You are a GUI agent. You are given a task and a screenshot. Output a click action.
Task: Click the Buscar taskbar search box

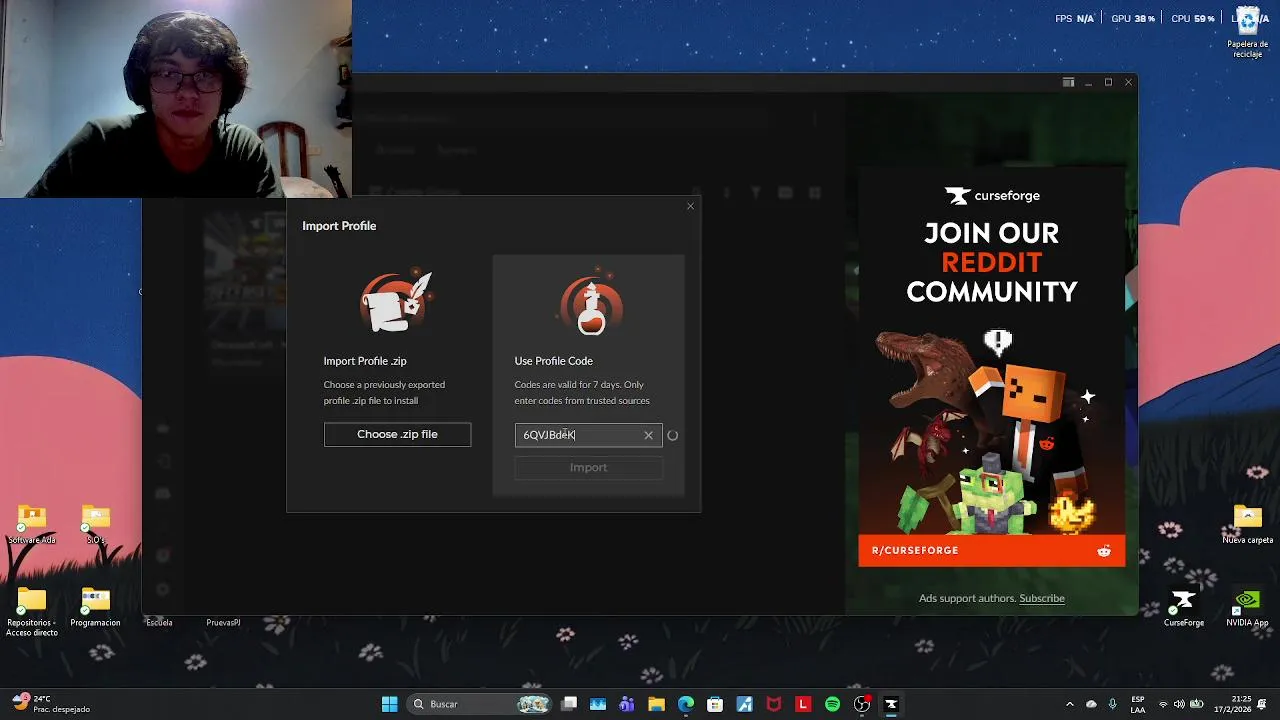click(x=480, y=704)
